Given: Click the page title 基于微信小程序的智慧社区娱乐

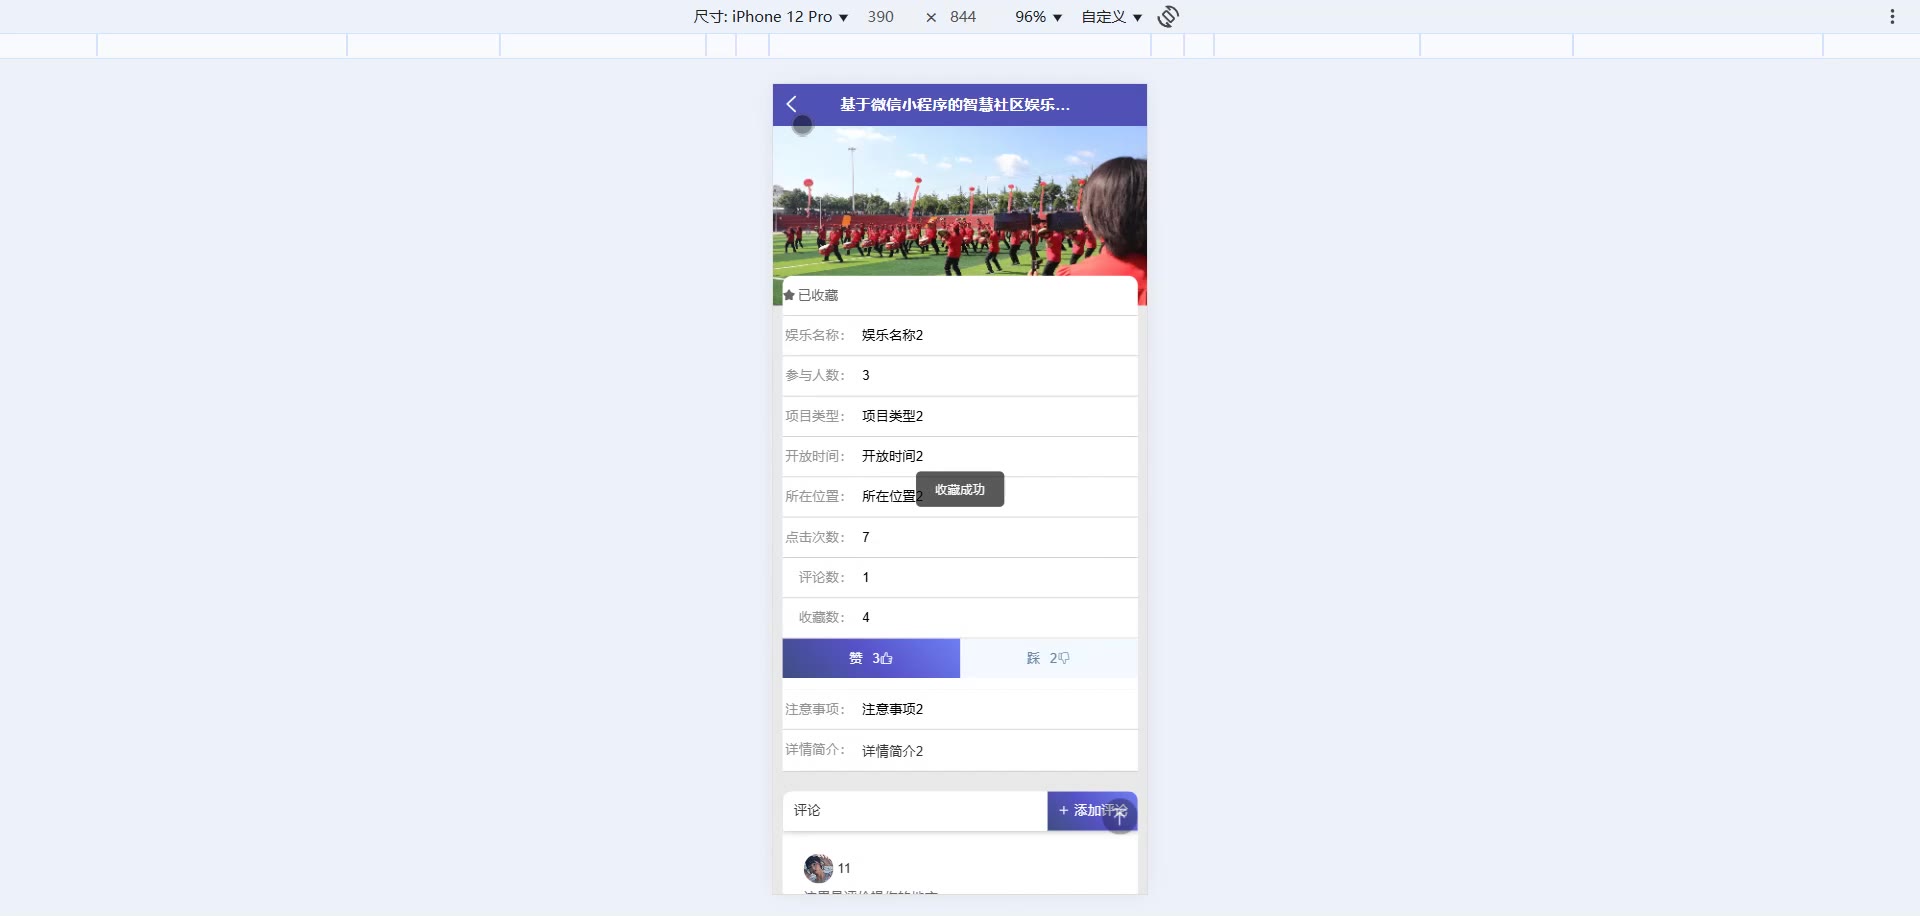Looking at the screenshot, I should point(955,104).
